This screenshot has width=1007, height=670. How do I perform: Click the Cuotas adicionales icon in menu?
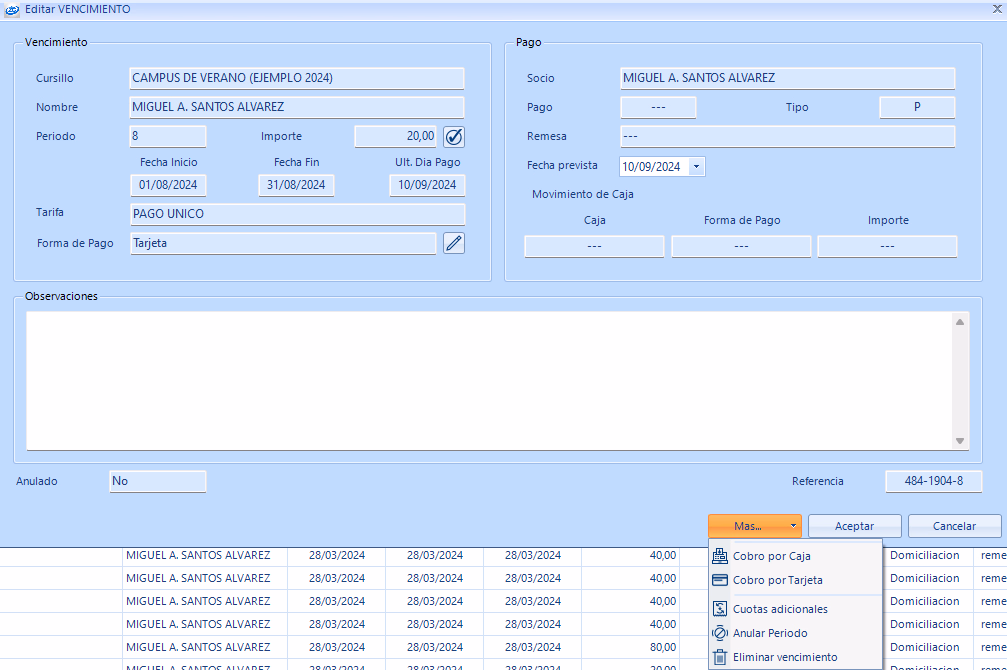point(720,609)
